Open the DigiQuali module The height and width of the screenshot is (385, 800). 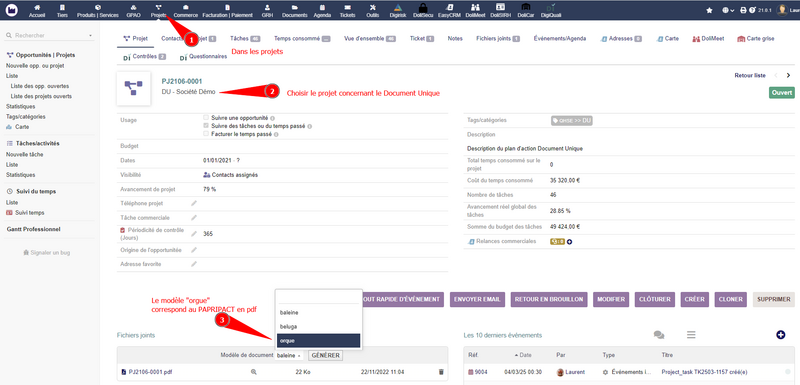pos(551,11)
